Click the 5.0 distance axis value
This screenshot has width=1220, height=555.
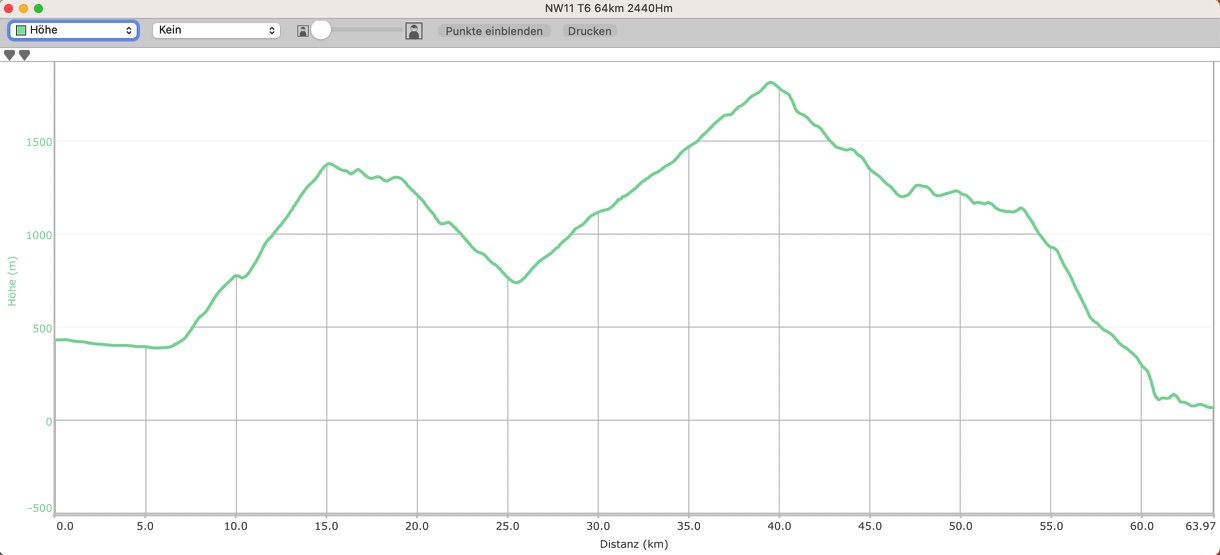click(x=146, y=526)
